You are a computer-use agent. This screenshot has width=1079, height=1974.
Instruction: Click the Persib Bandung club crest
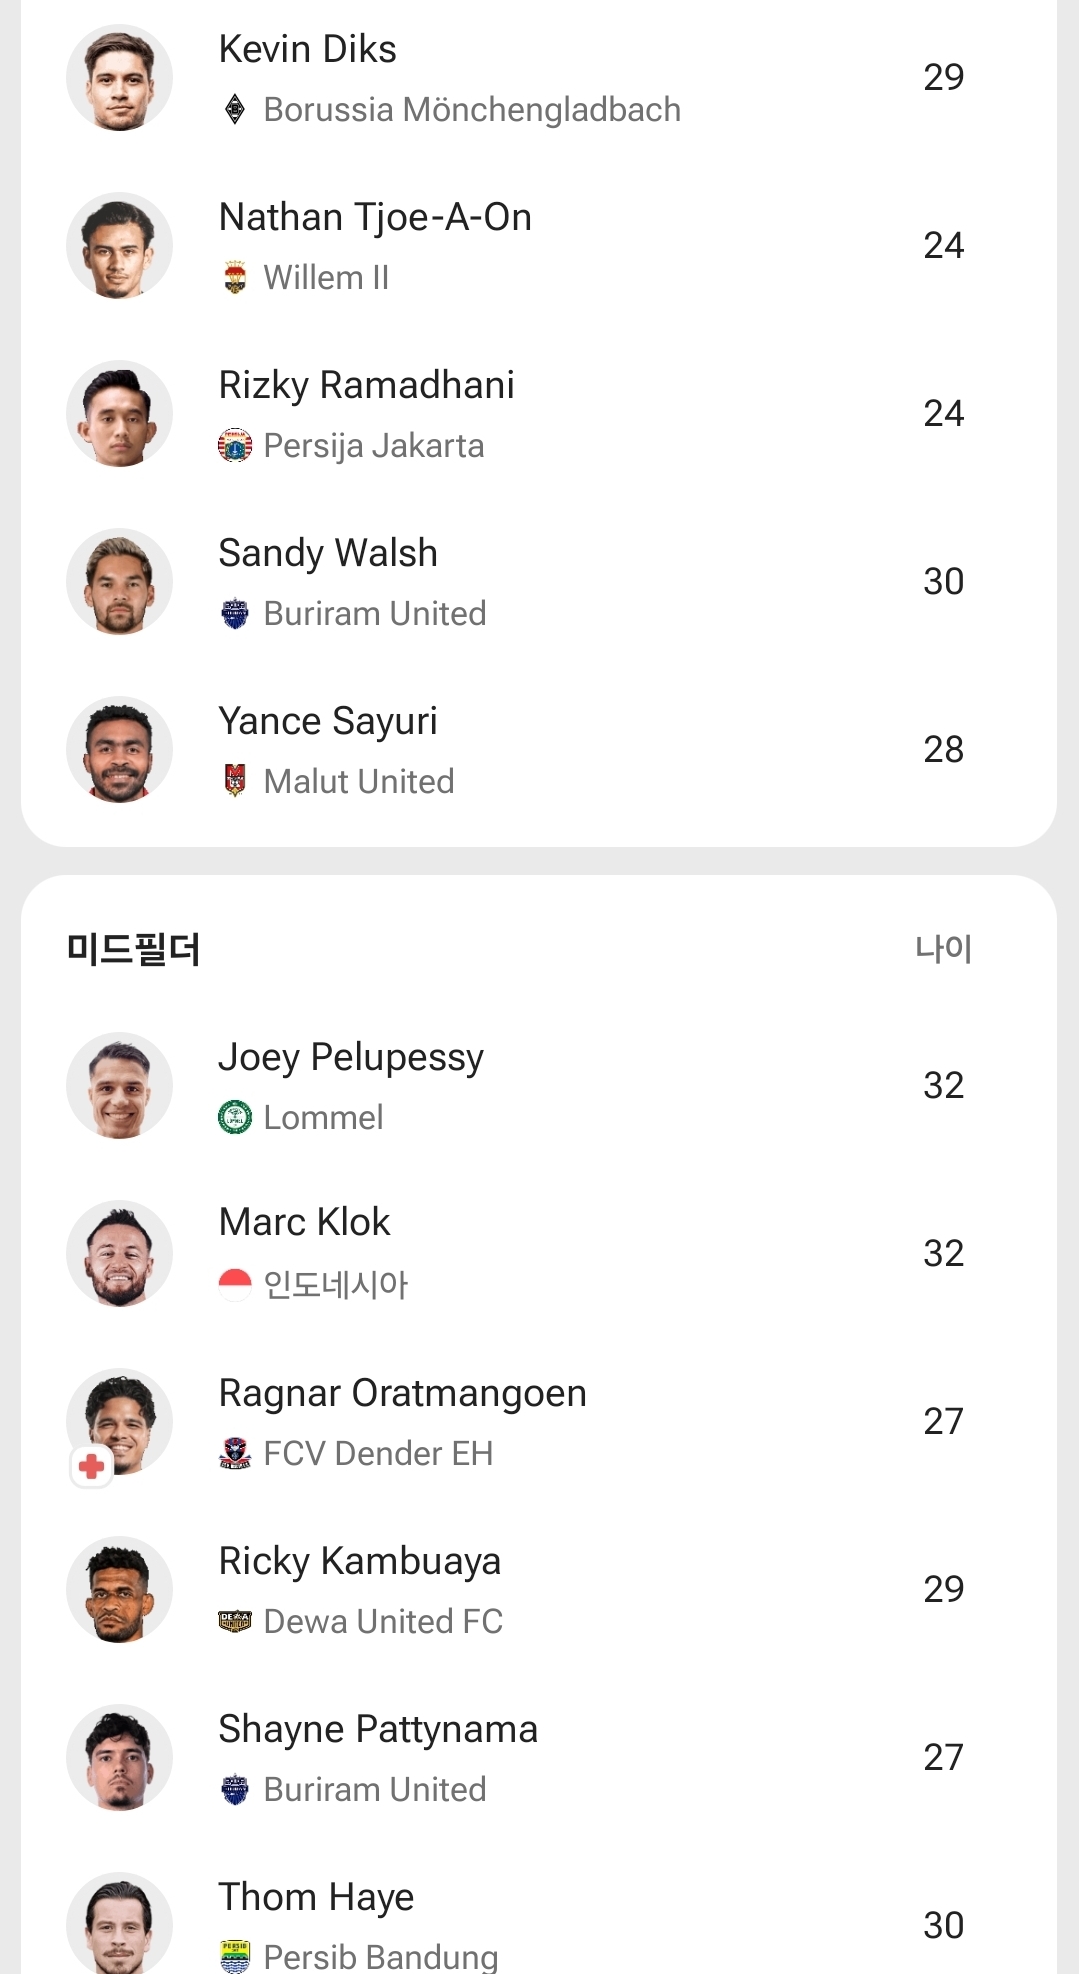pos(235,1956)
